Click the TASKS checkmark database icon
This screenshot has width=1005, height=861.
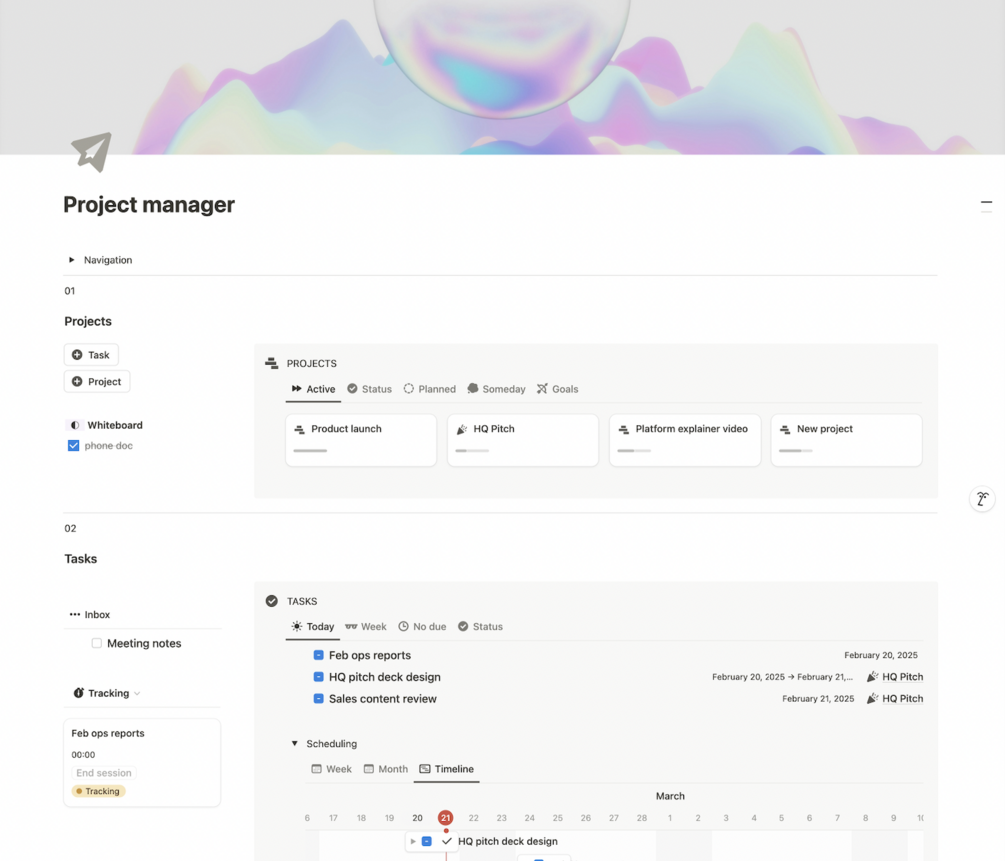point(272,601)
